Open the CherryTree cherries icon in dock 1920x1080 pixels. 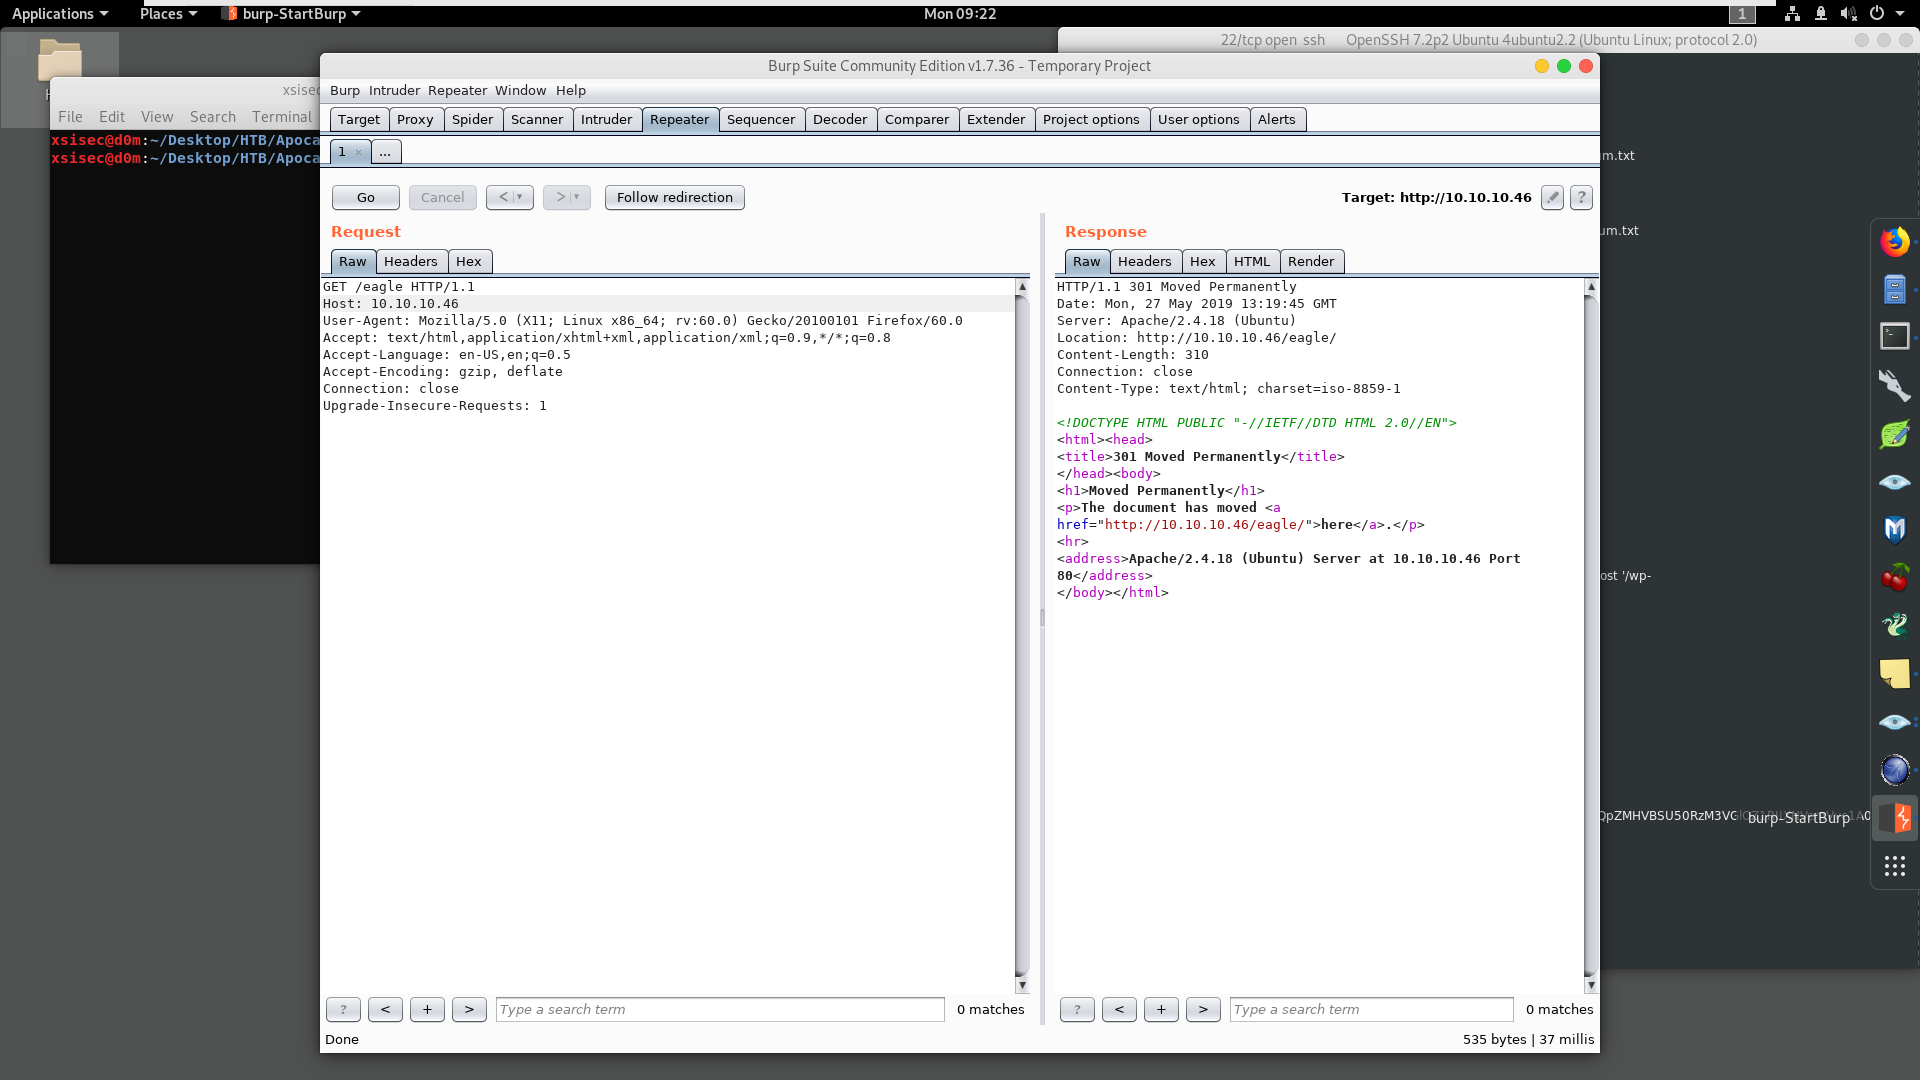[1894, 577]
